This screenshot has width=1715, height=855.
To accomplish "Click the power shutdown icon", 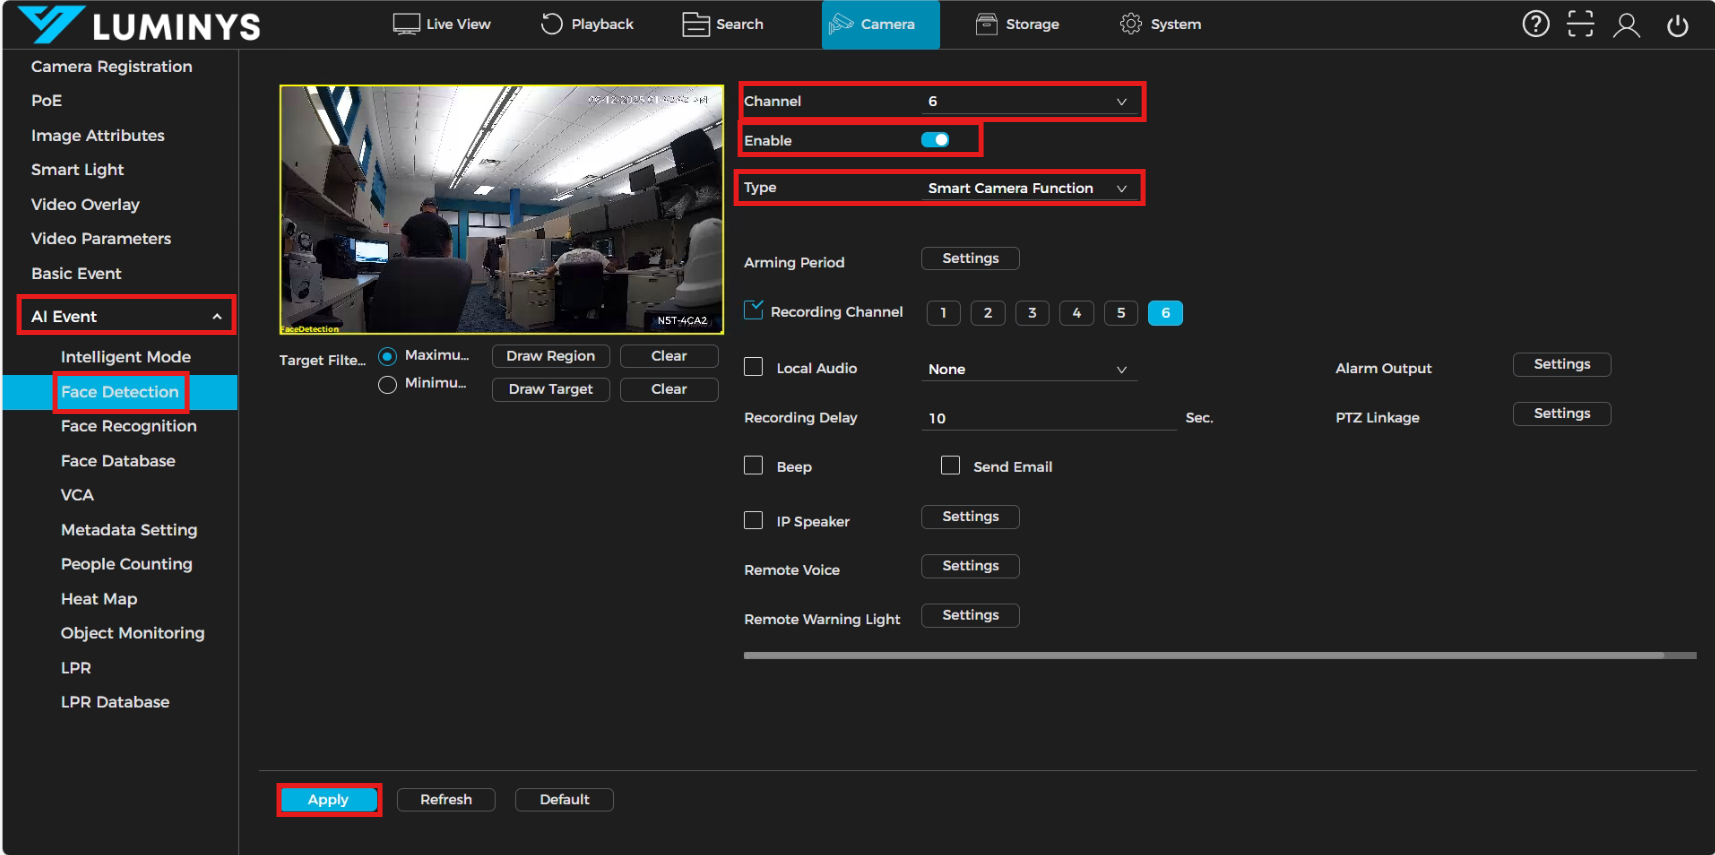I will (1677, 25).
